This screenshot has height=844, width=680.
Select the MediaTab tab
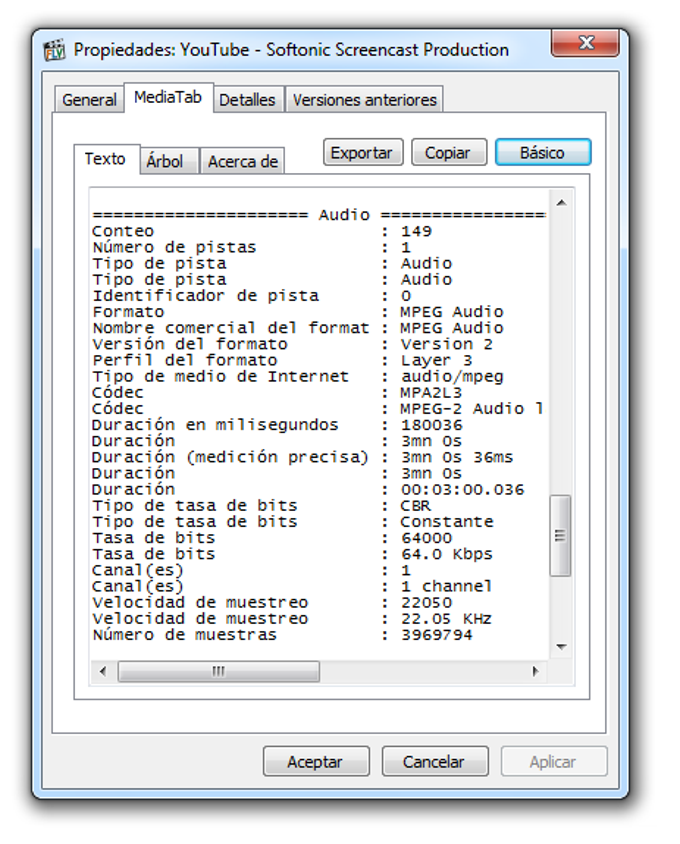pyautogui.click(x=168, y=97)
